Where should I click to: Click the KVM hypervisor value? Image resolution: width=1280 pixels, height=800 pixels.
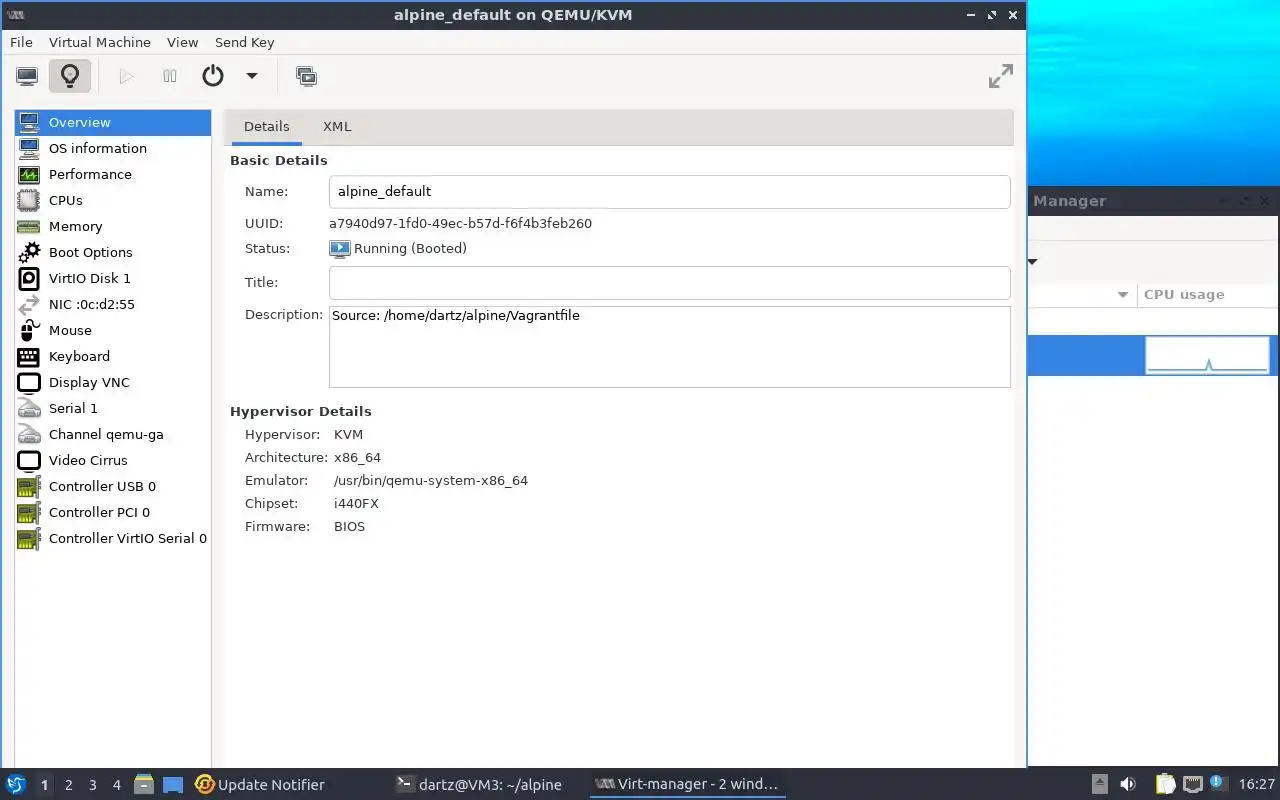click(x=349, y=434)
